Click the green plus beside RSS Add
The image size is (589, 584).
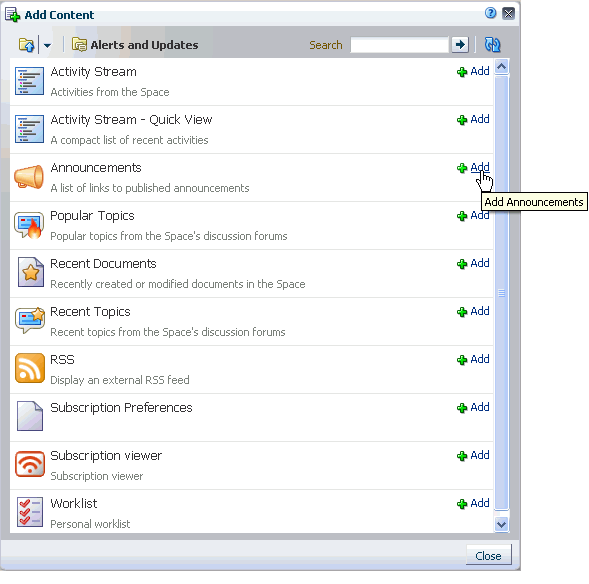click(462, 360)
